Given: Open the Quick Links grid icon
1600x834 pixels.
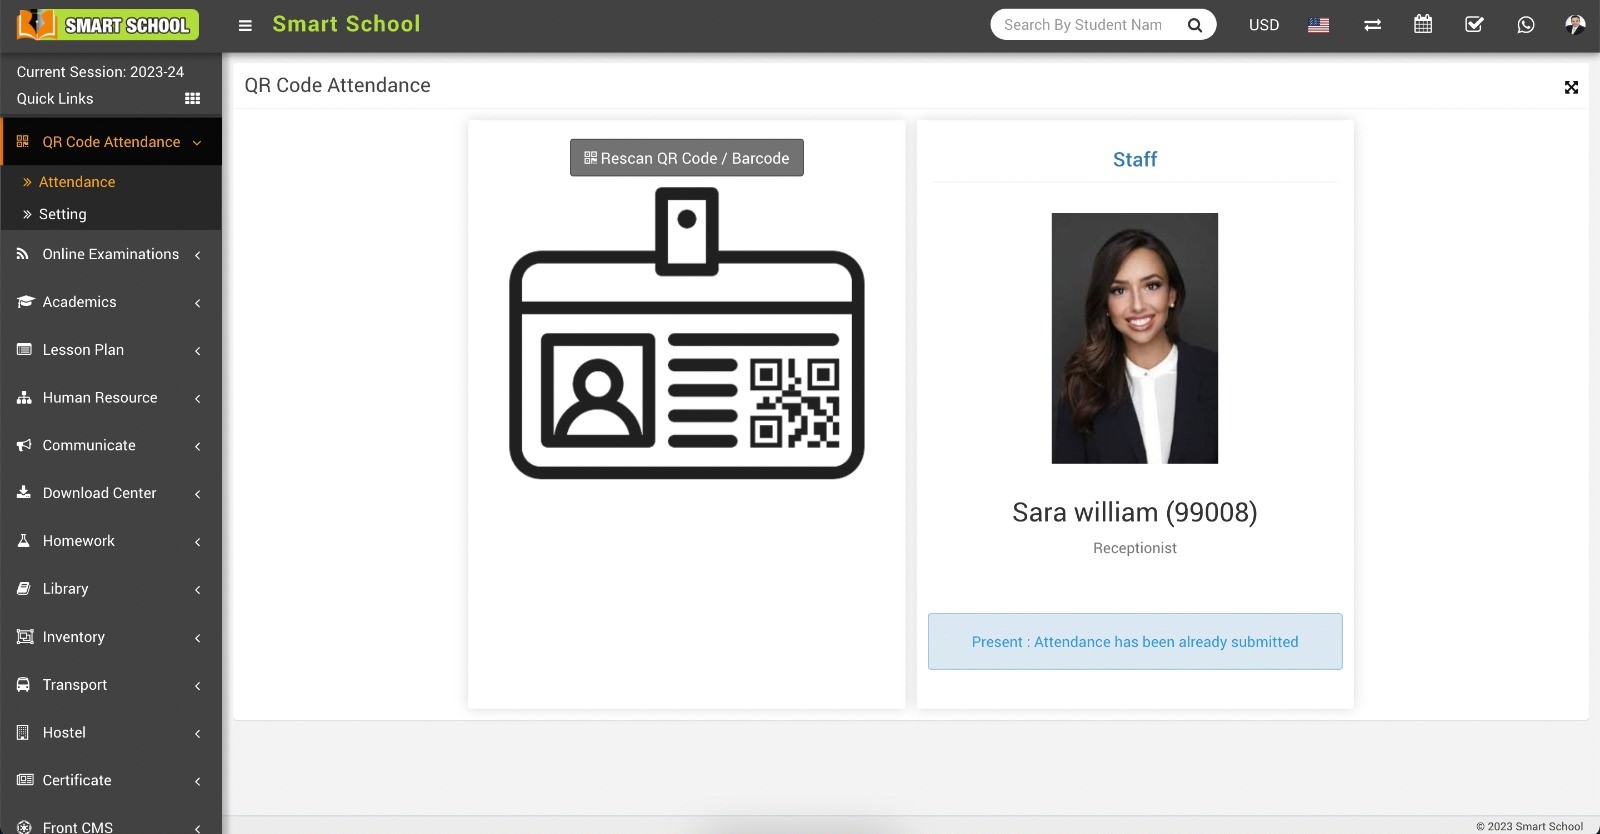Looking at the screenshot, I should tap(192, 98).
